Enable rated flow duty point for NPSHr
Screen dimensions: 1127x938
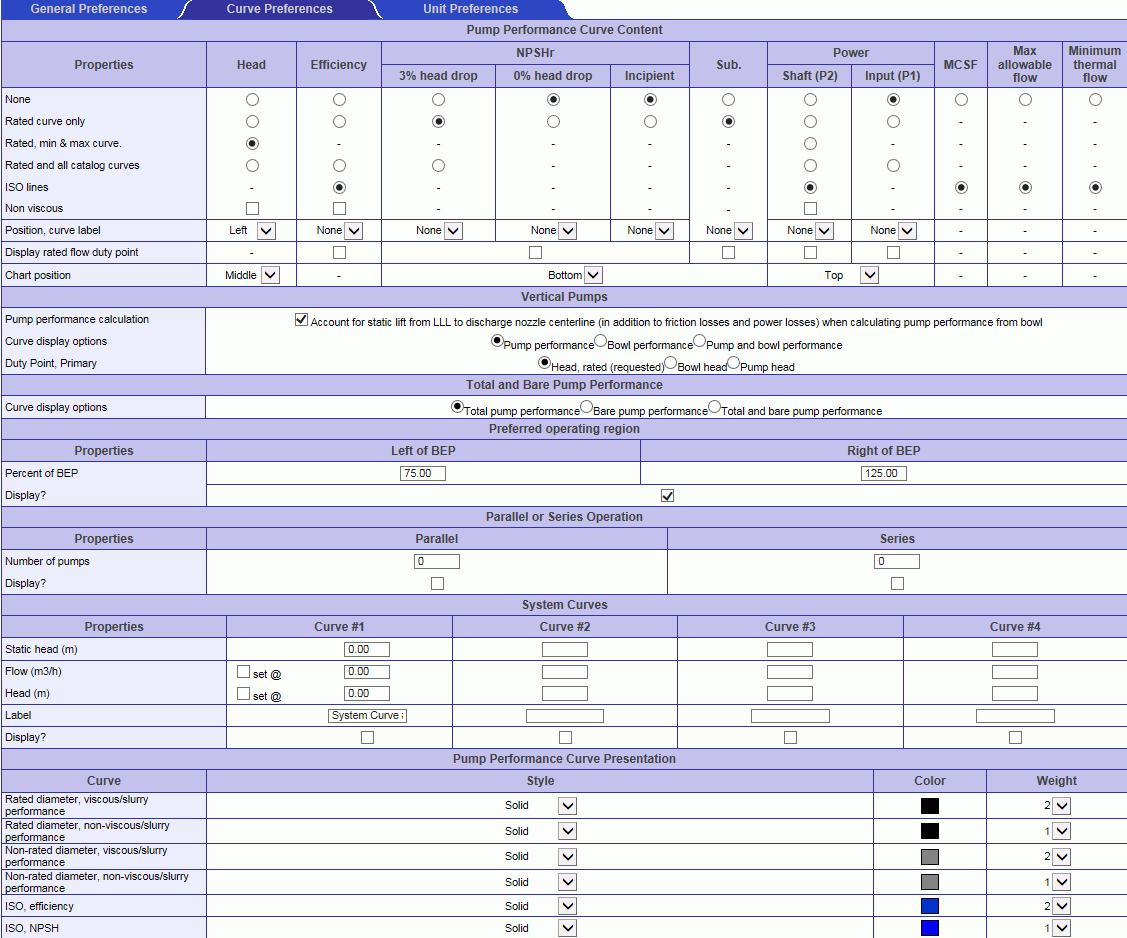point(535,252)
